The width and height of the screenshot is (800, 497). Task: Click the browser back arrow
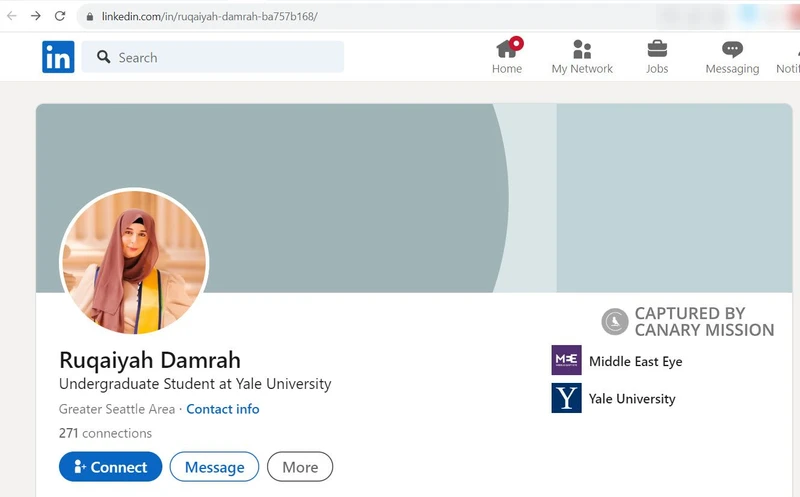tap(12, 16)
